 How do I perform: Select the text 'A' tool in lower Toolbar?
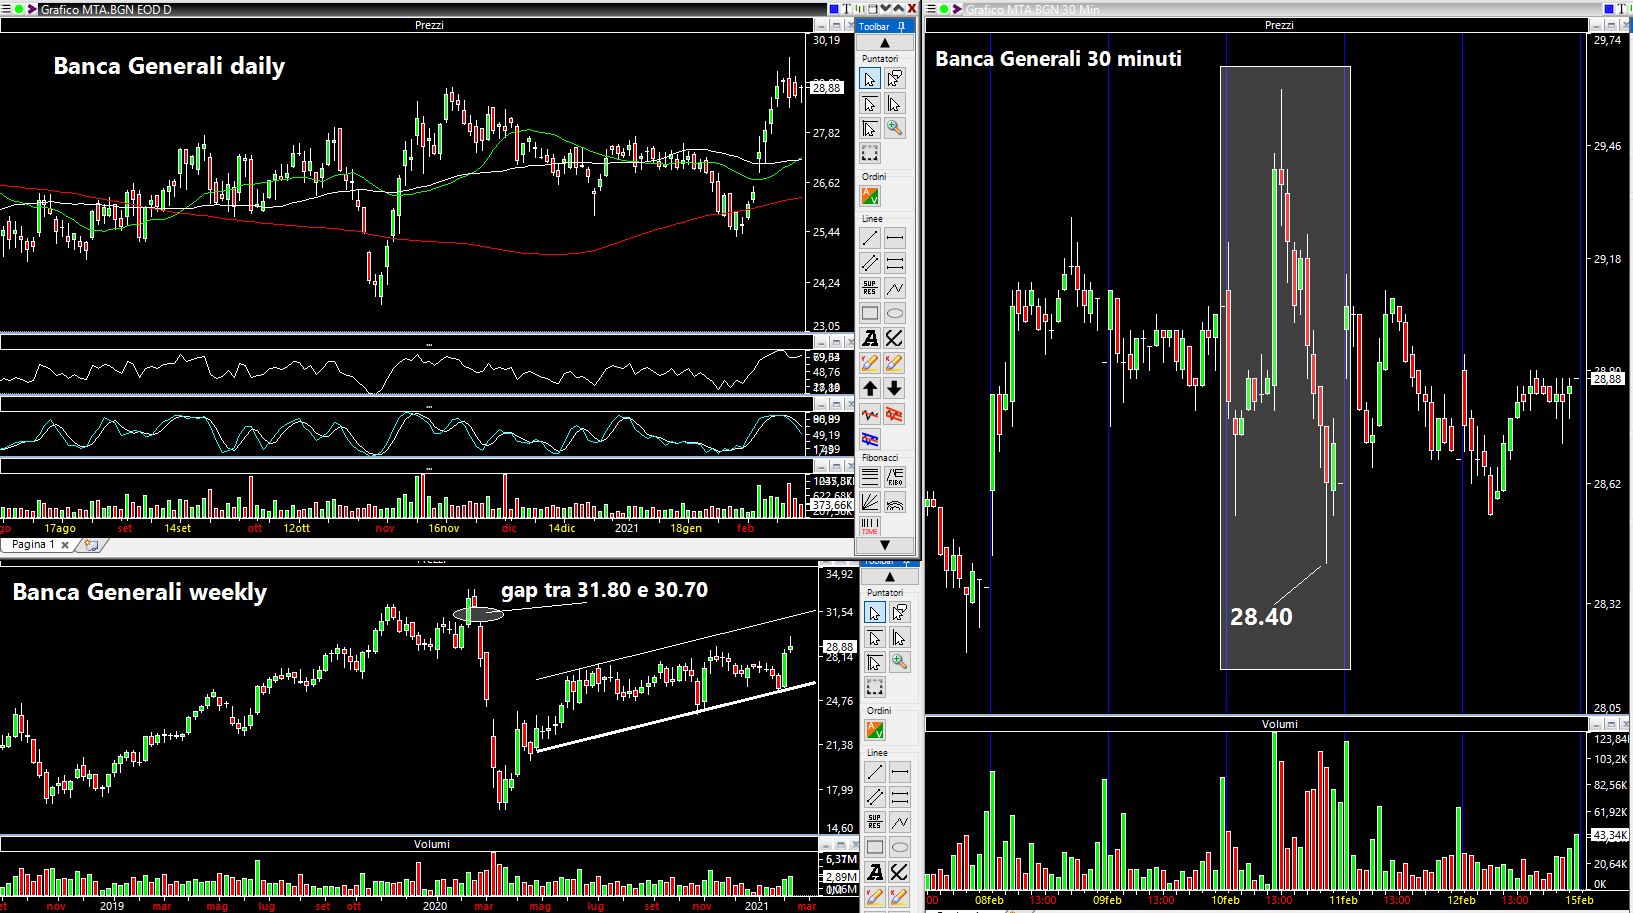[x=875, y=873]
